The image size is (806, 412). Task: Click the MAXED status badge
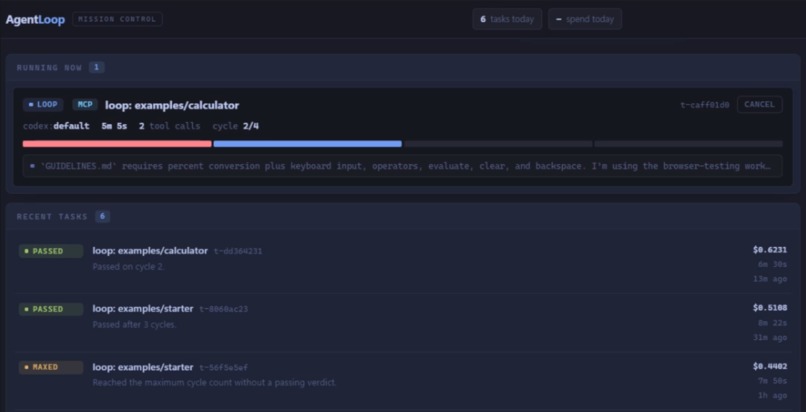pyautogui.click(x=51, y=367)
